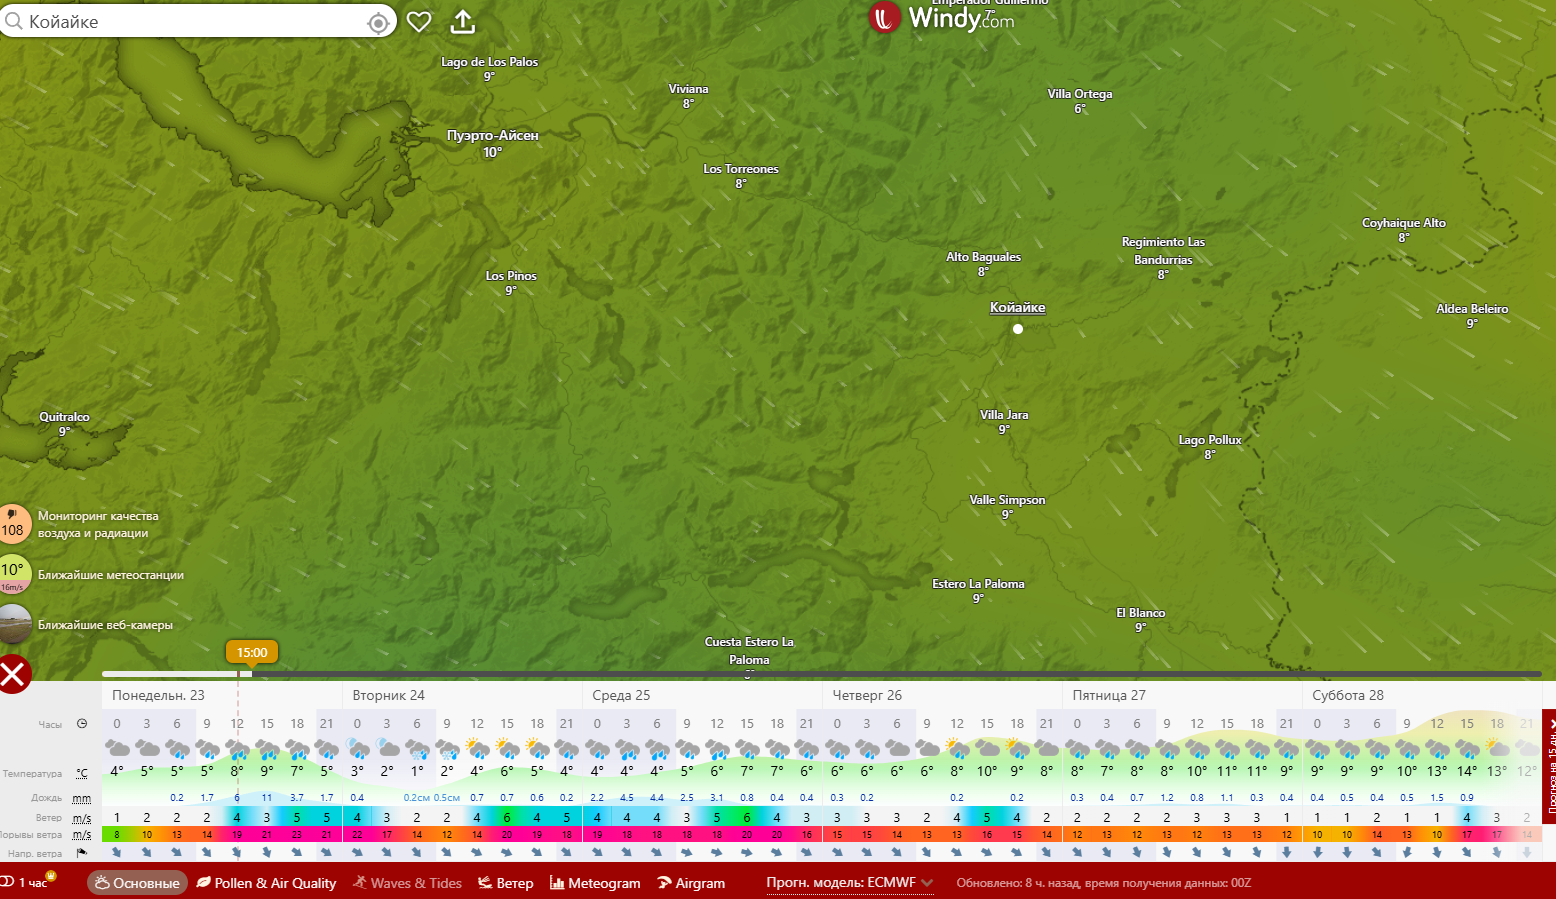1556x899 pixels.
Task: Close the forecast panel with red X
Action: tap(14, 674)
